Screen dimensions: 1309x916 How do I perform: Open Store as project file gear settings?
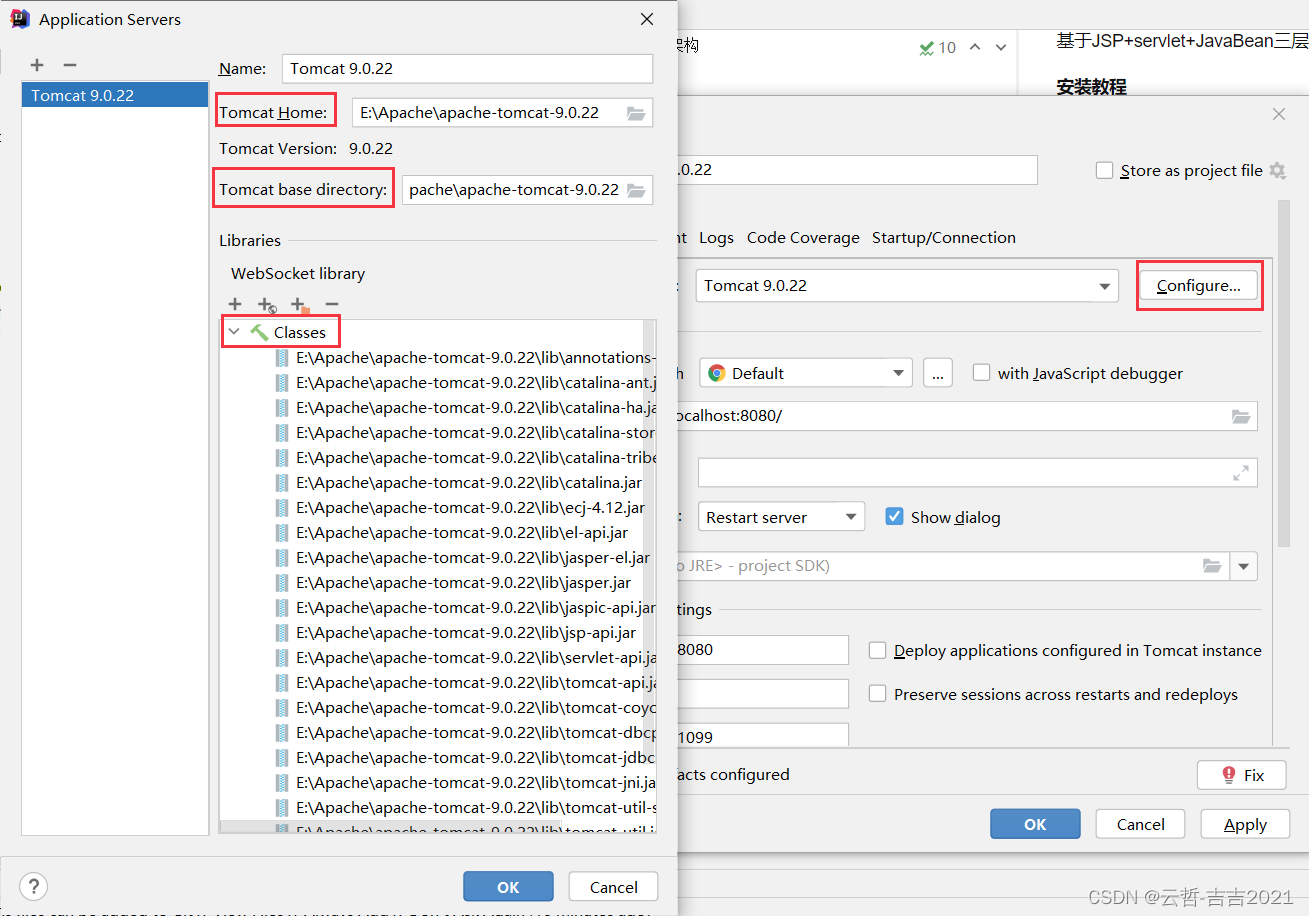pyautogui.click(x=1277, y=170)
